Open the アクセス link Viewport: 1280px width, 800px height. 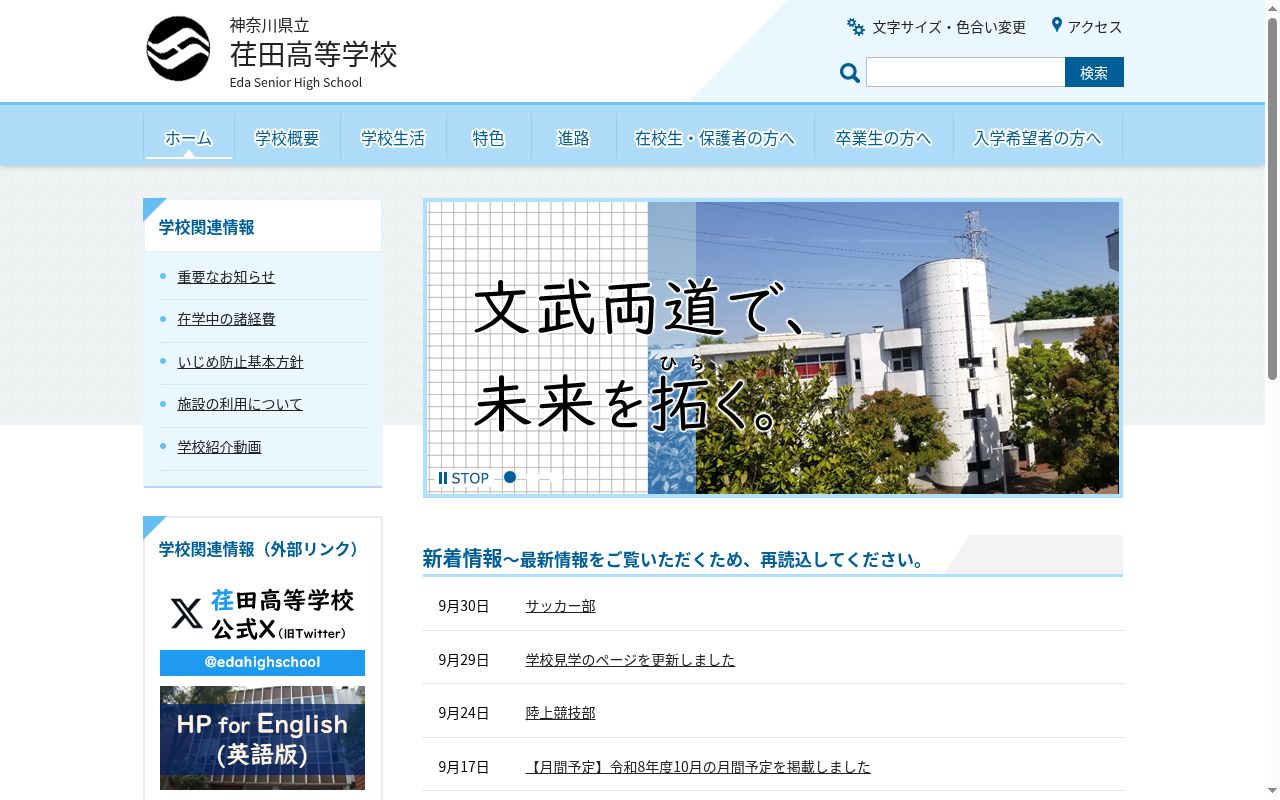pyautogui.click(x=1095, y=27)
